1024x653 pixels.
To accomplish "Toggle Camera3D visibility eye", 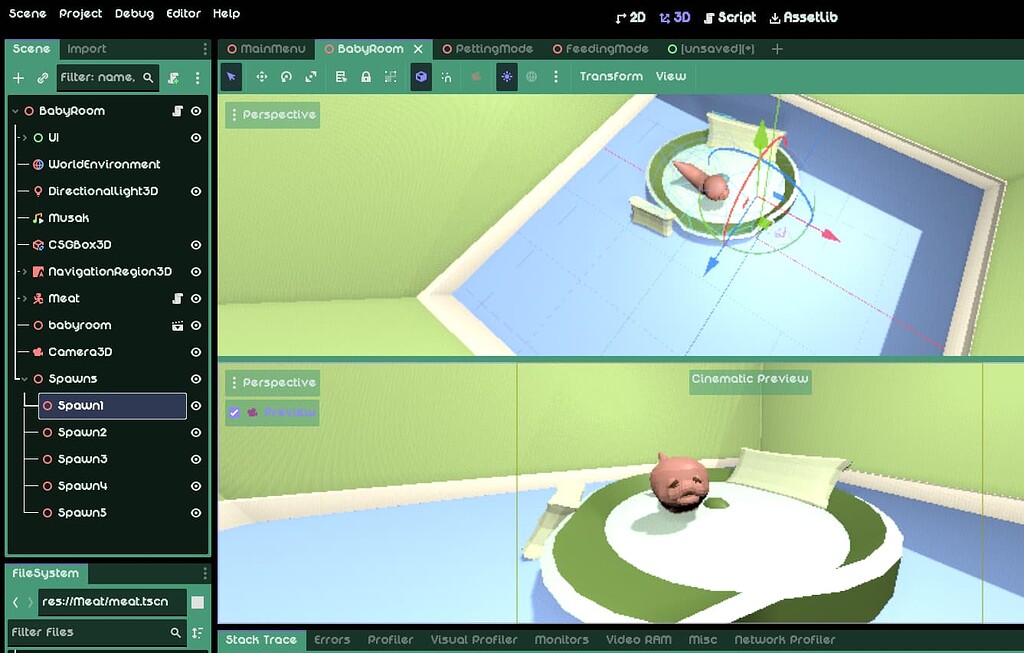I will (196, 352).
